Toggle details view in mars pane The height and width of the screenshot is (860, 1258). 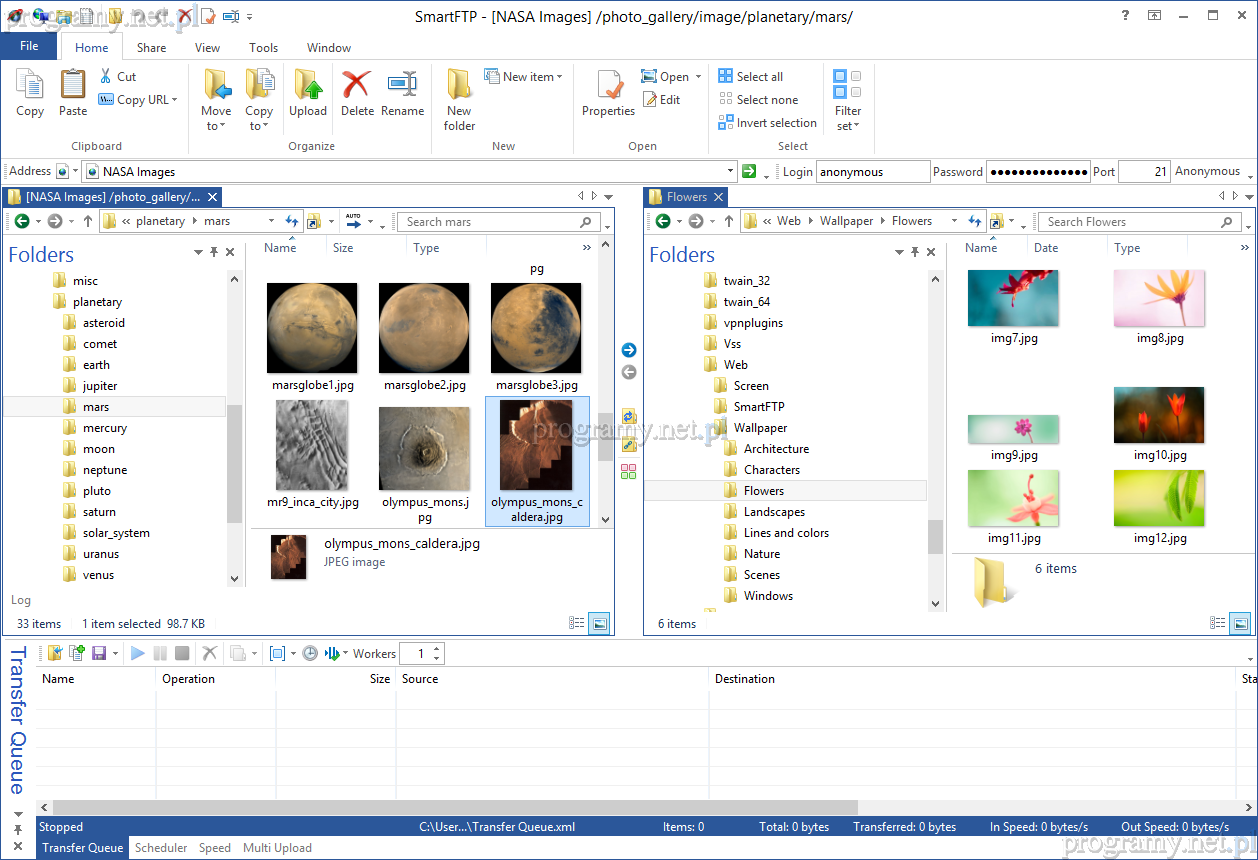577,623
